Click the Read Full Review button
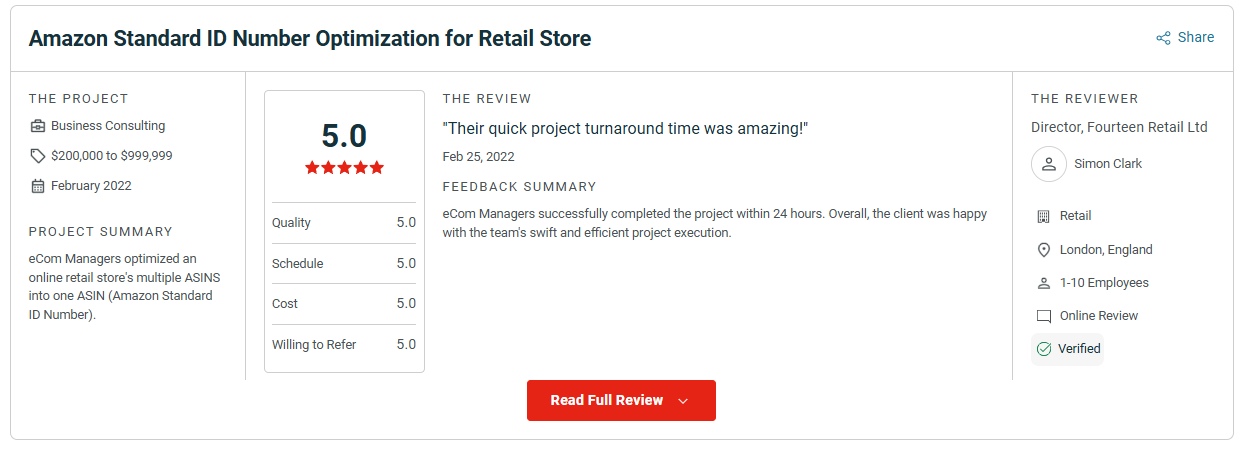Screen dimensions: 1244x449 pos(621,400)
